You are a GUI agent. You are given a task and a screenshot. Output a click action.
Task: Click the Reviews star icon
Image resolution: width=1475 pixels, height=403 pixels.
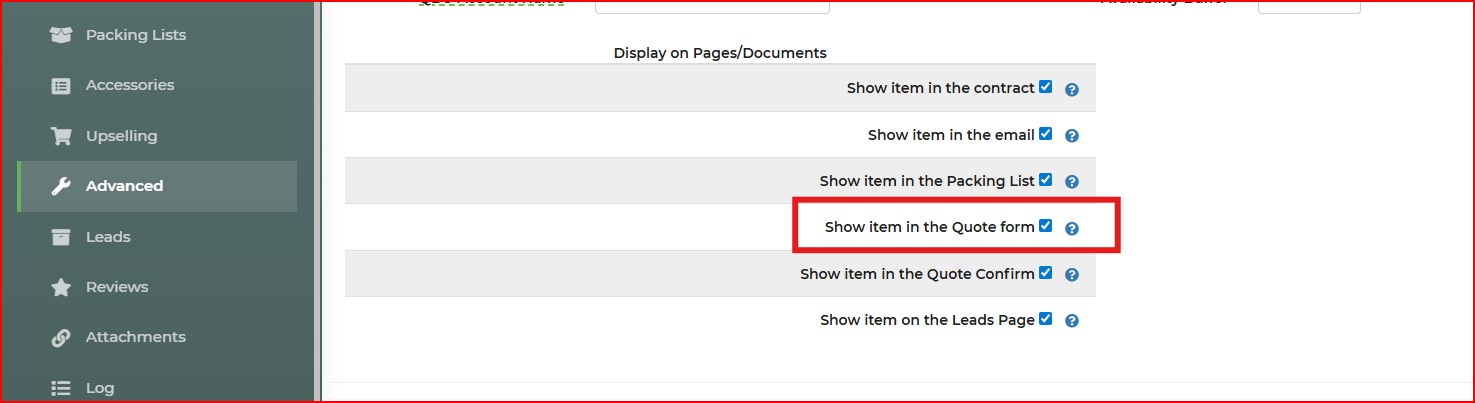pyautogui.click(x=61, y=287)
